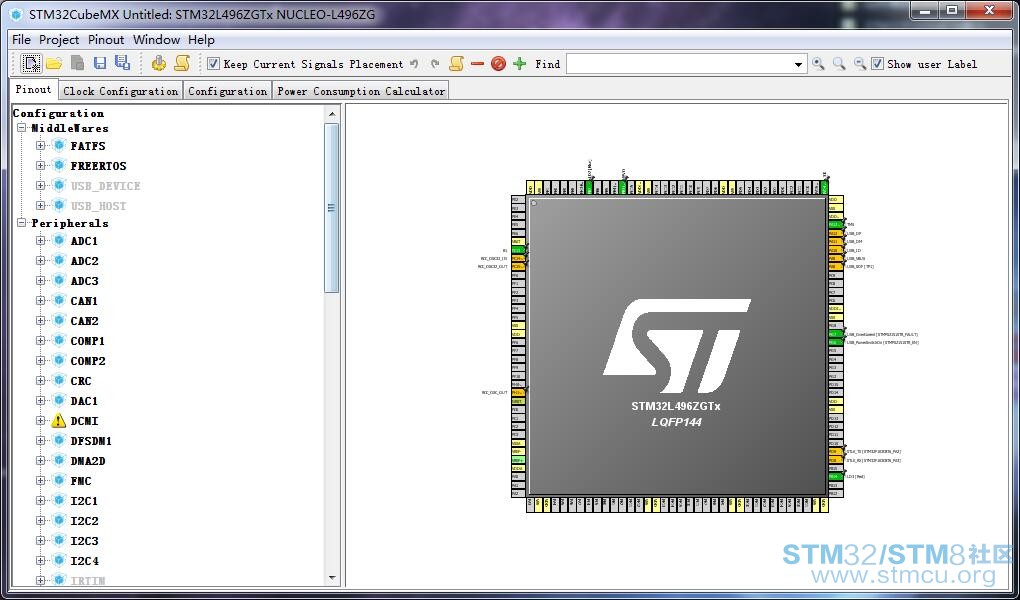1020x600 pixels.
Task: Click the Save As double-disk icon
Action: [122, 63]
